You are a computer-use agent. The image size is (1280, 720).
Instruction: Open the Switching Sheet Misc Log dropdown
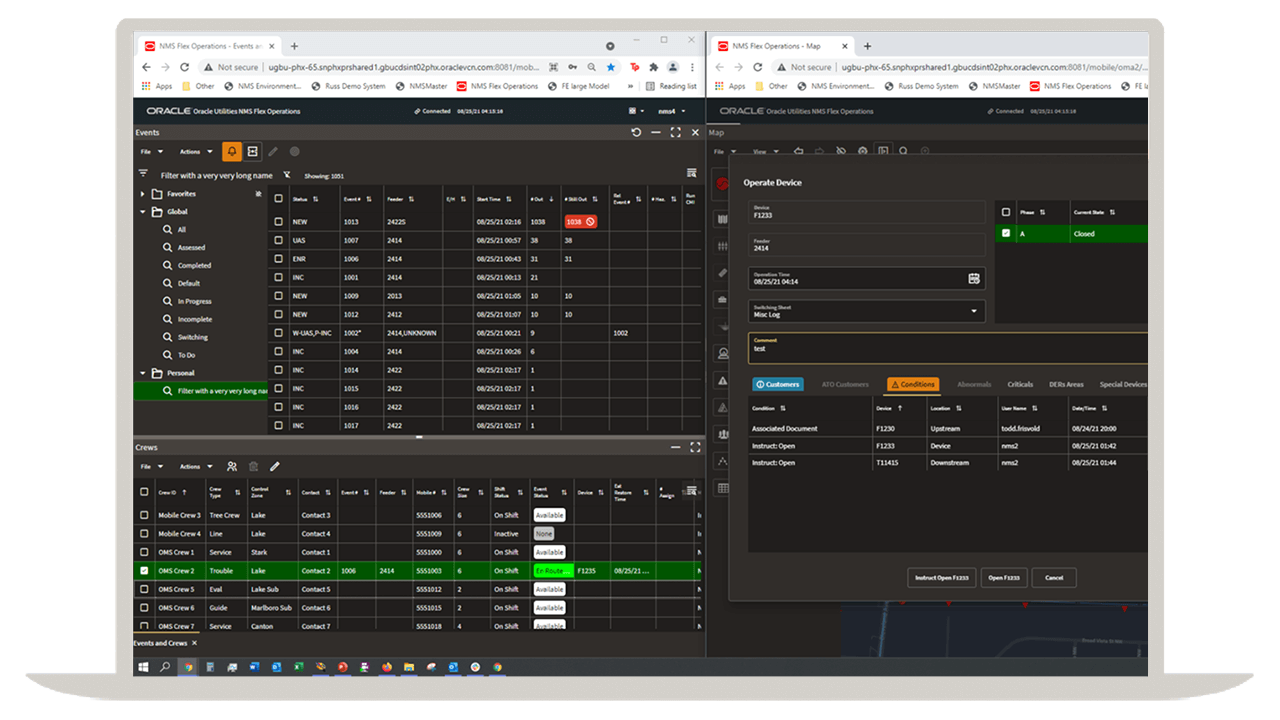975,311
